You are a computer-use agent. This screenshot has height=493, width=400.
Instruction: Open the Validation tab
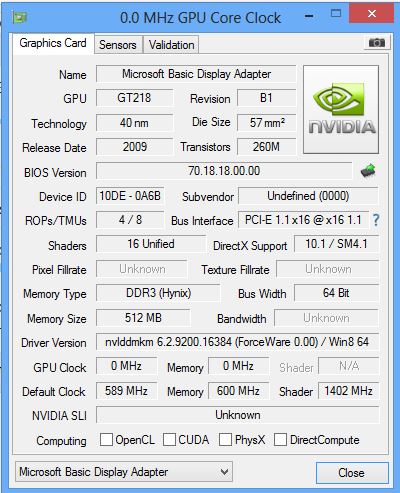click(171, 45)
